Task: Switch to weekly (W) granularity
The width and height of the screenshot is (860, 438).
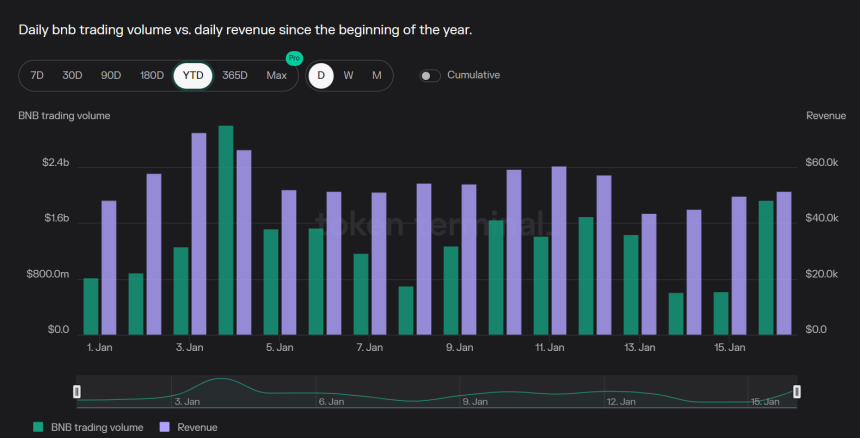Action: [348, 76]
